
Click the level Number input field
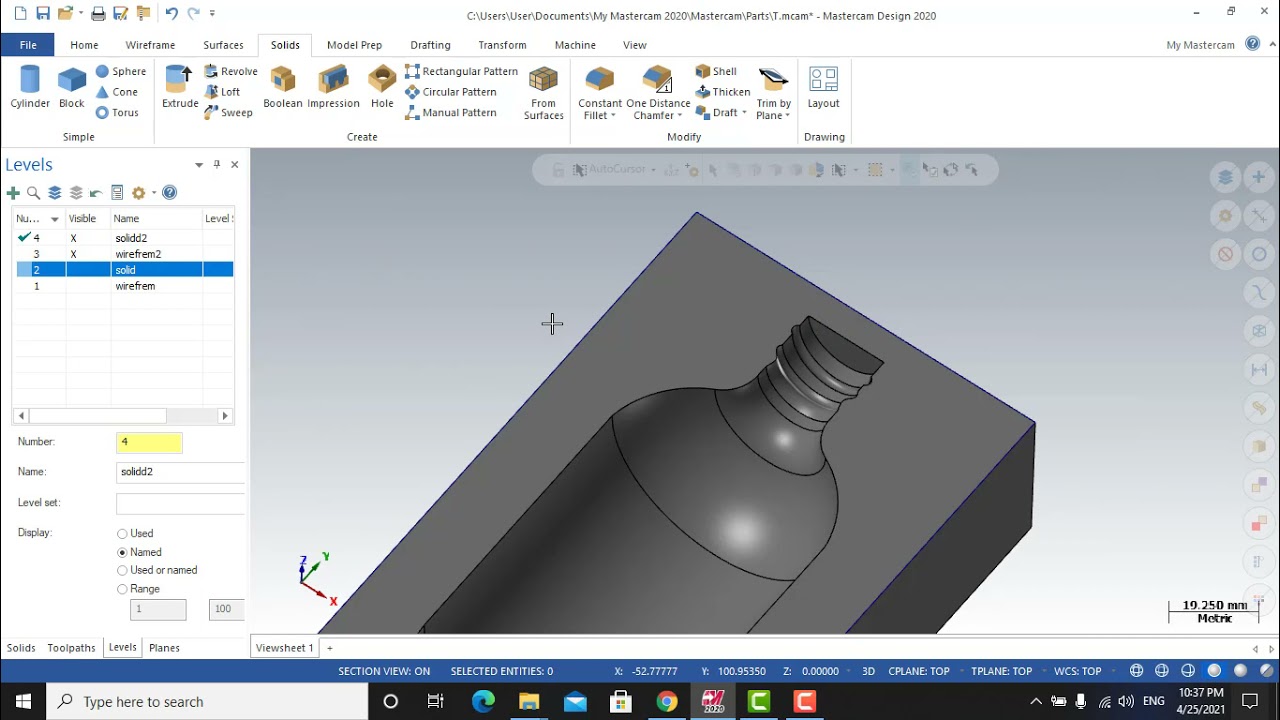(149, 442)
